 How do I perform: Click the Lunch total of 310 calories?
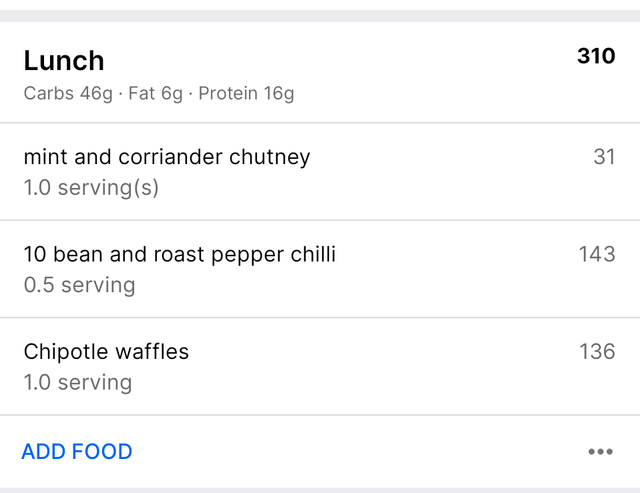[x=596, y=56]
